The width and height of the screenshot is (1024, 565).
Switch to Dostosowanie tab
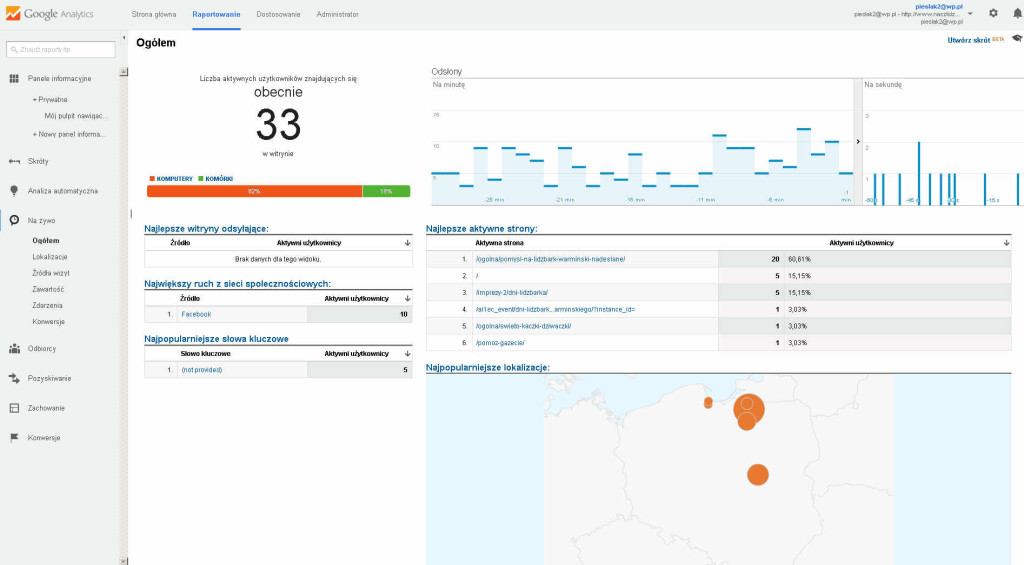[278, 14]
